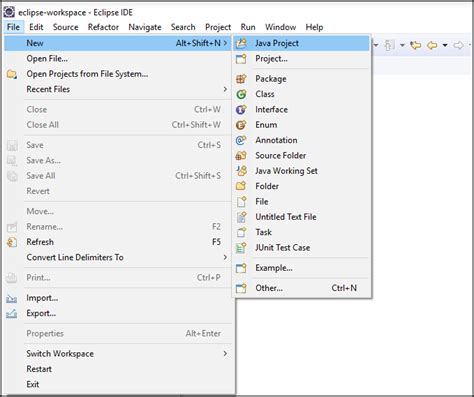Click the Rename... entry

coord(118,227)
